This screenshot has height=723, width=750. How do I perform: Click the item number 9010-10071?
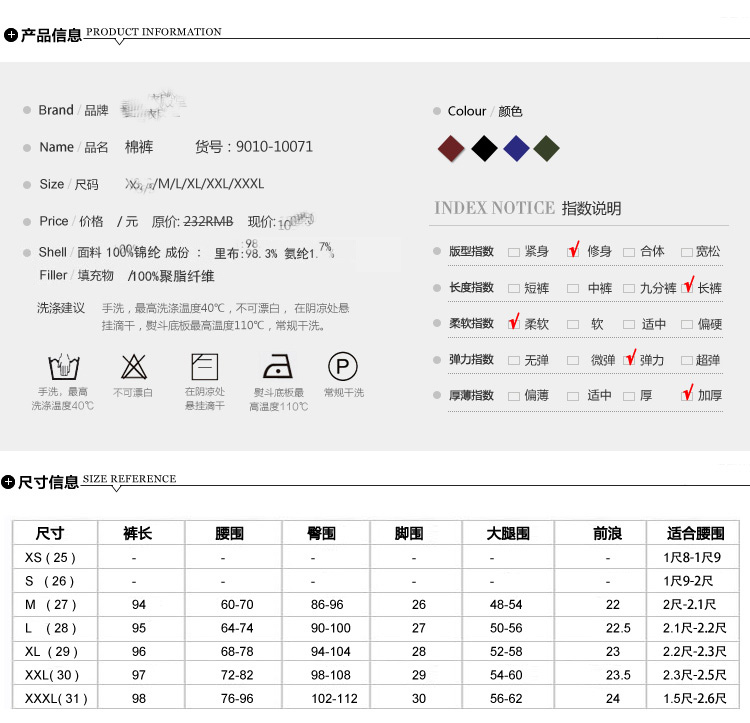click(x=274, y=146)
